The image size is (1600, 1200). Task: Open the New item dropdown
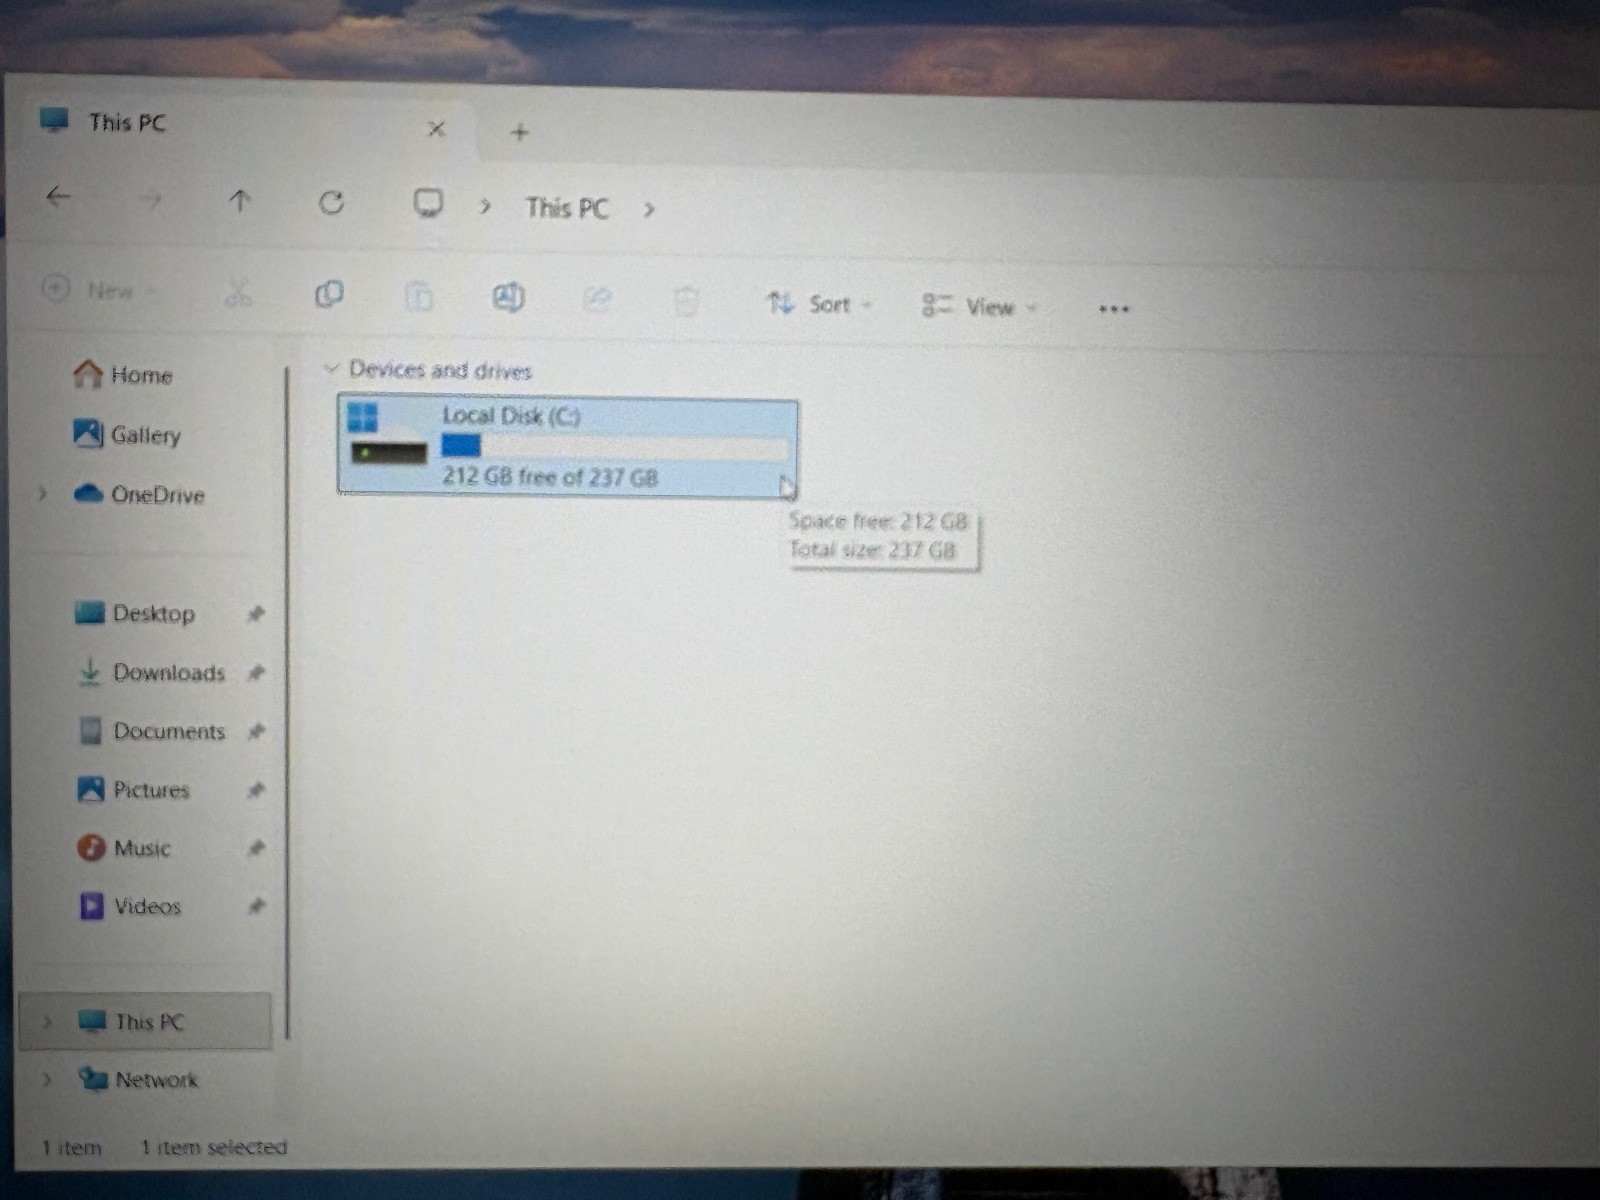(100, 290)
